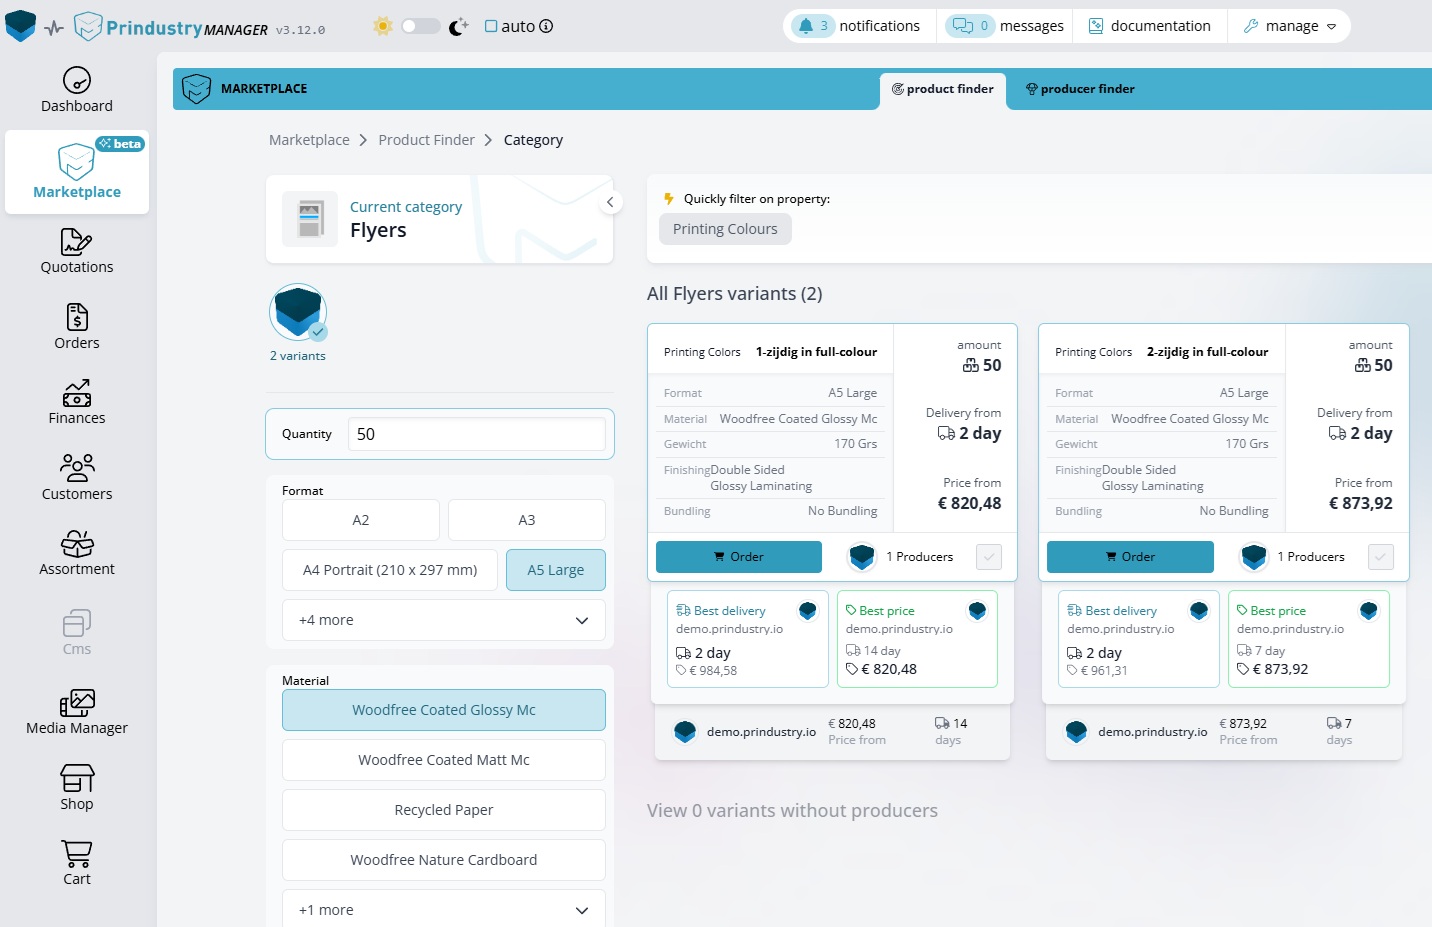Enable the auto theme checkbox
This screenshot has width=1432, height=927.
pos(491,26)
